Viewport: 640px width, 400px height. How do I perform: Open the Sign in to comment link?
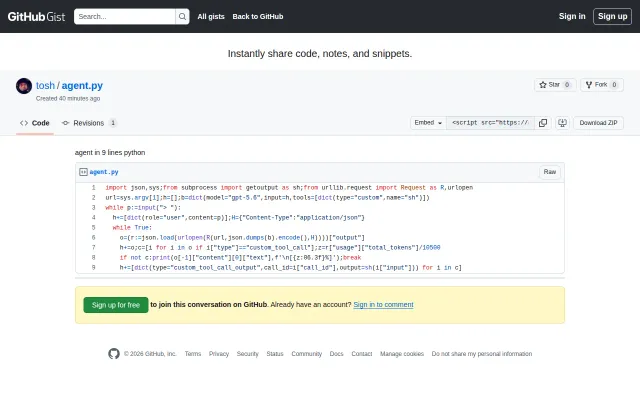click(x=383, y=305)
